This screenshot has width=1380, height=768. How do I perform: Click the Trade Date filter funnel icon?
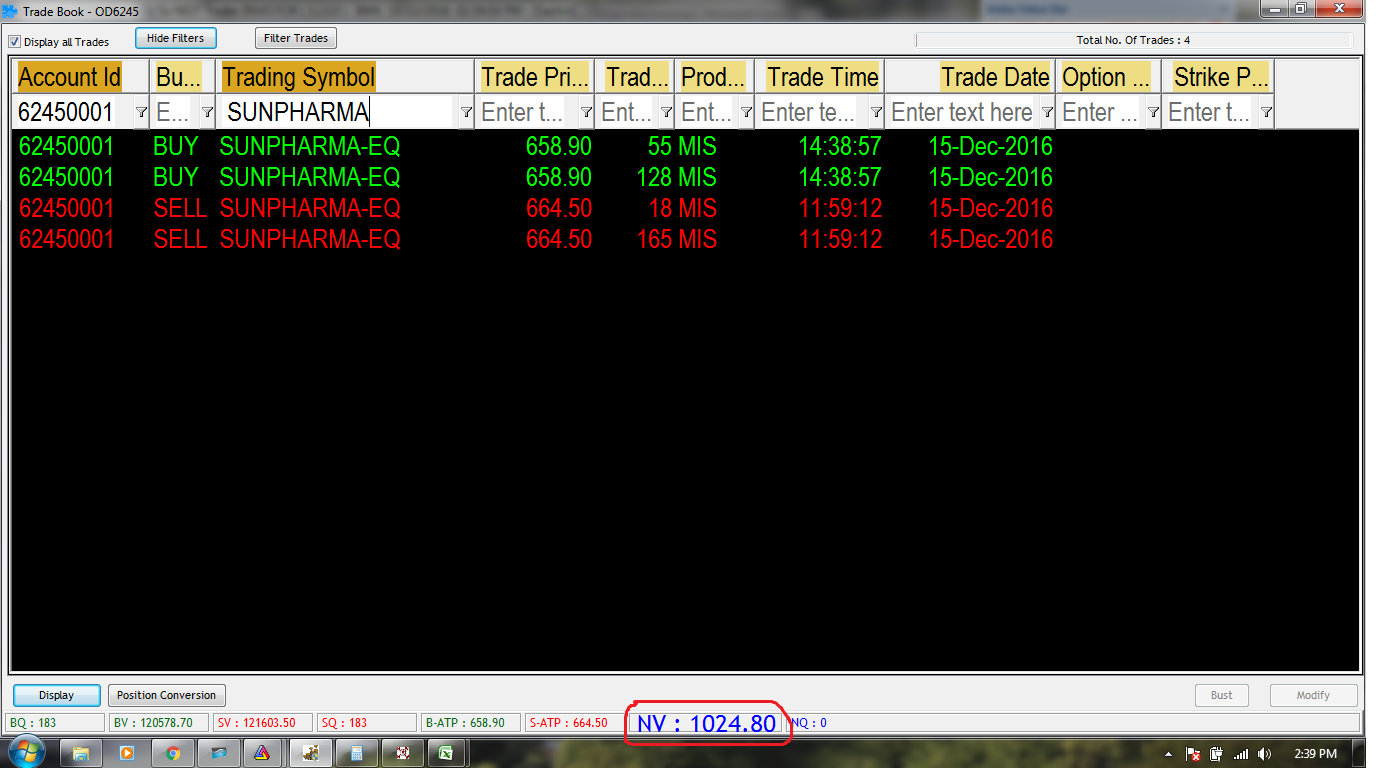pyautogui.click(x=1047, y=112)
